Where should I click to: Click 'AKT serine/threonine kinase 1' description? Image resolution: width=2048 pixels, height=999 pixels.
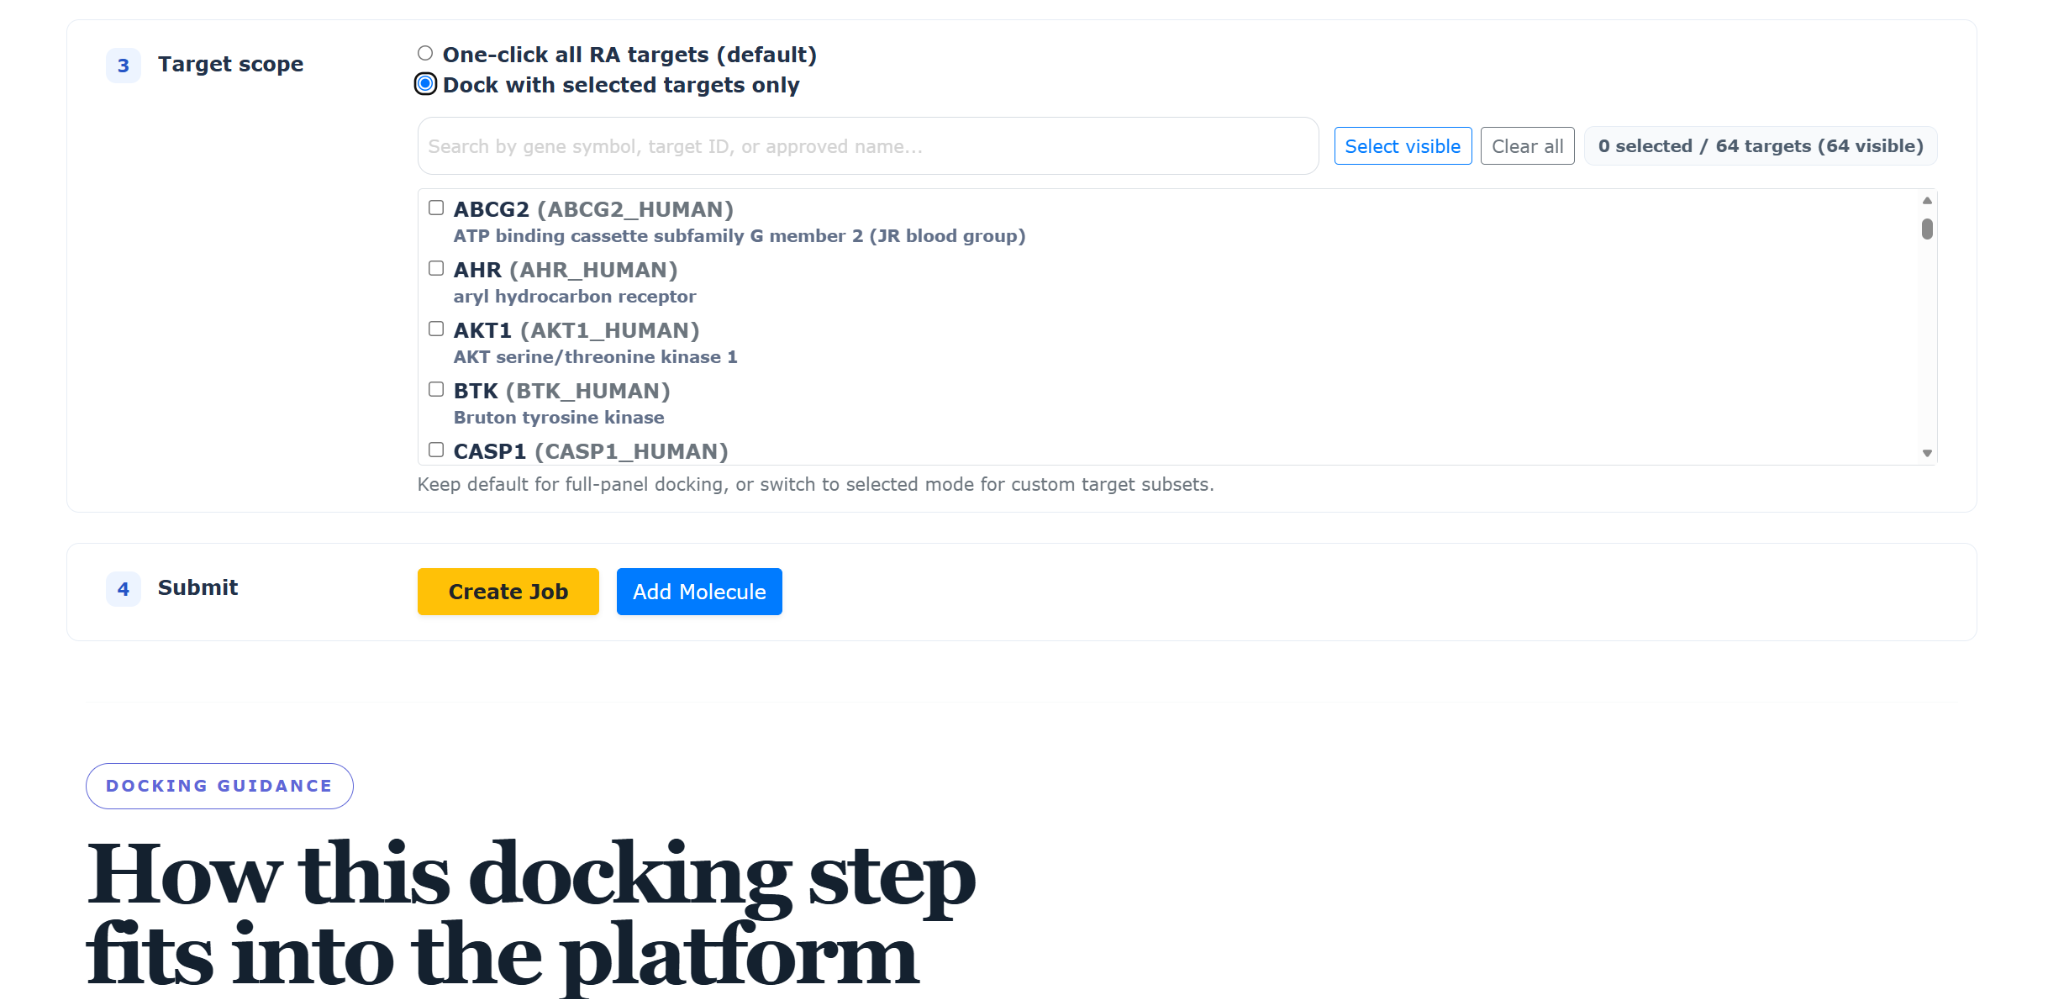596,357
